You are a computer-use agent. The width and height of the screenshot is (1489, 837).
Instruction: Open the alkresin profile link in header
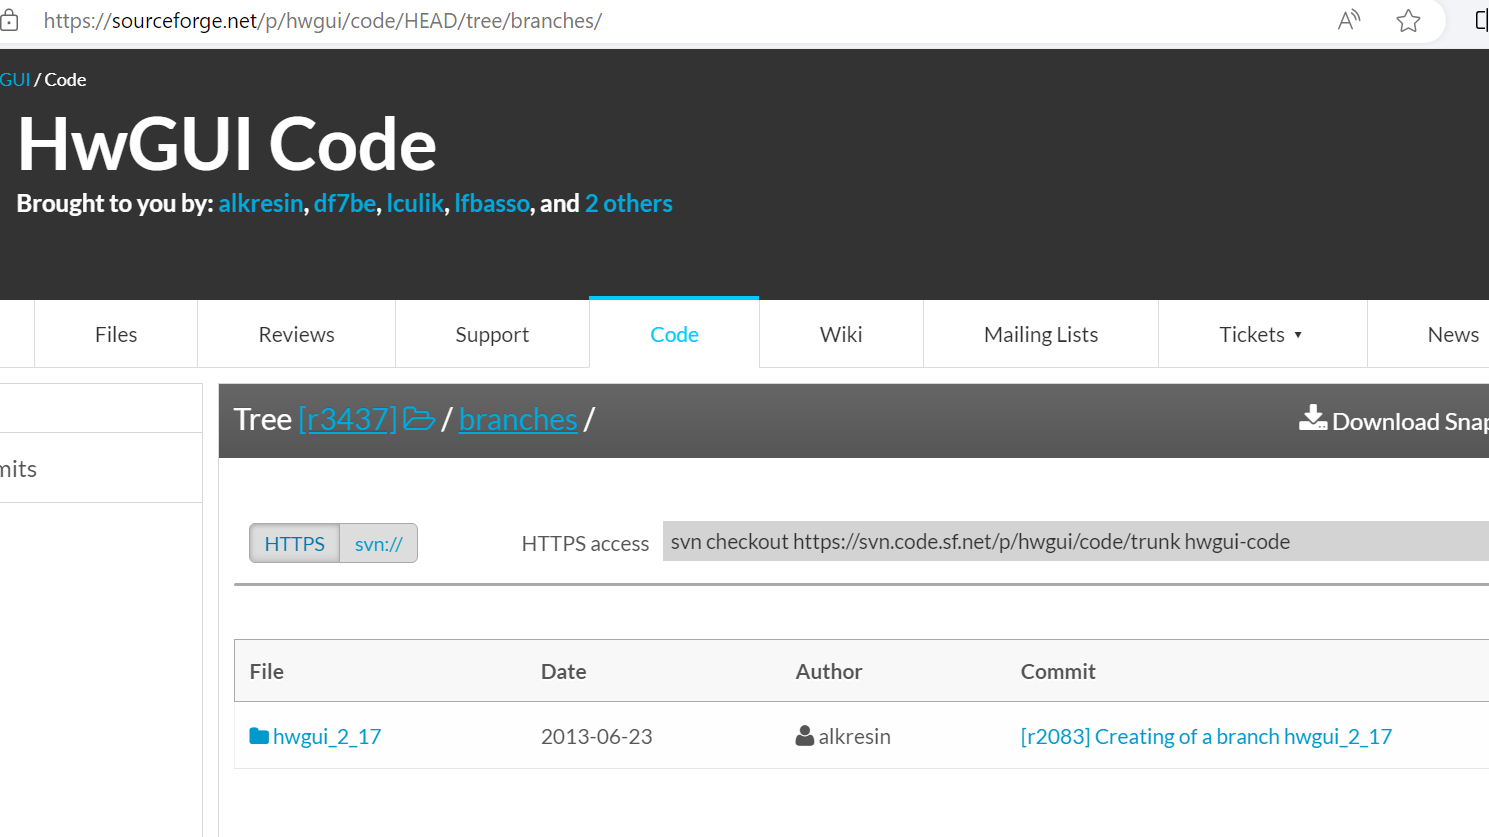point(261,203)
